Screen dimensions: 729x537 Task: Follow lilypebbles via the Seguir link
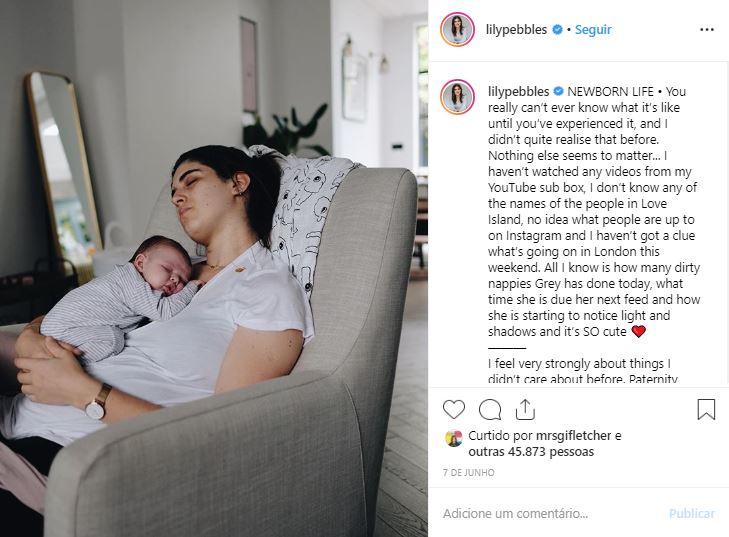pyautogui.click(x=593, y=29)
